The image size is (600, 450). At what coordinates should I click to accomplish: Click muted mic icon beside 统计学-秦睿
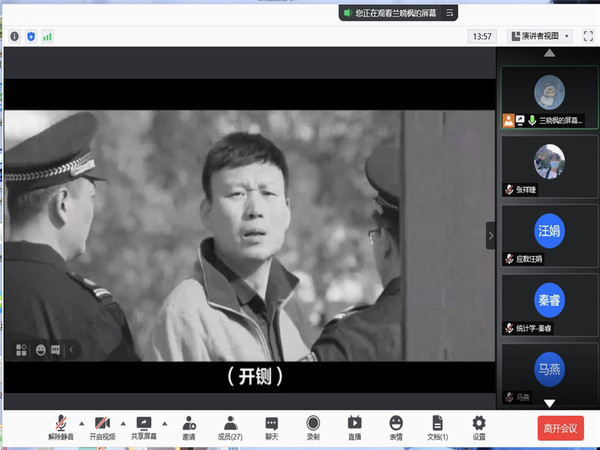[x=509, y=328]
